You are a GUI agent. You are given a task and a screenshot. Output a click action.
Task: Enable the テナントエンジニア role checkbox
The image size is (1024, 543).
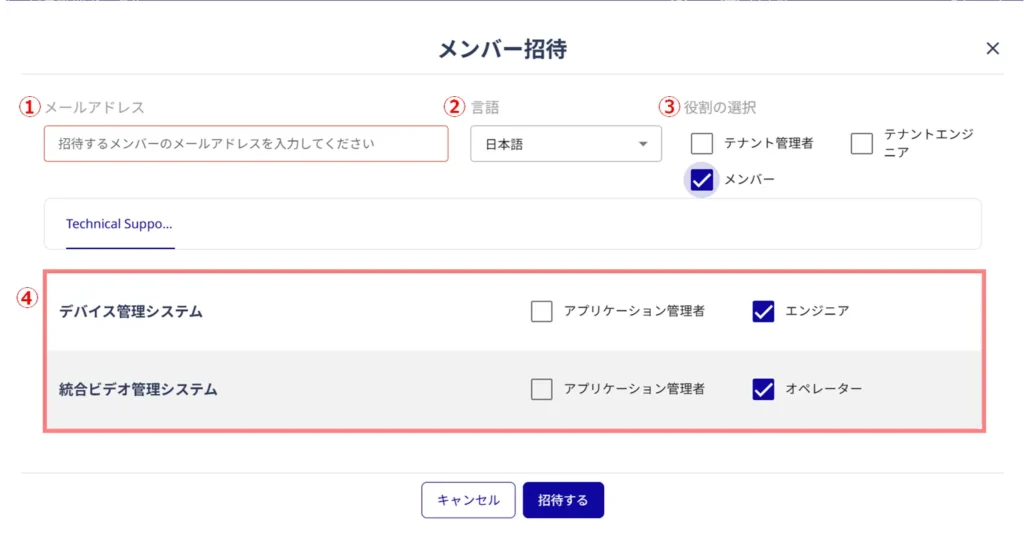pyautogui.click(x=861, y=143)
